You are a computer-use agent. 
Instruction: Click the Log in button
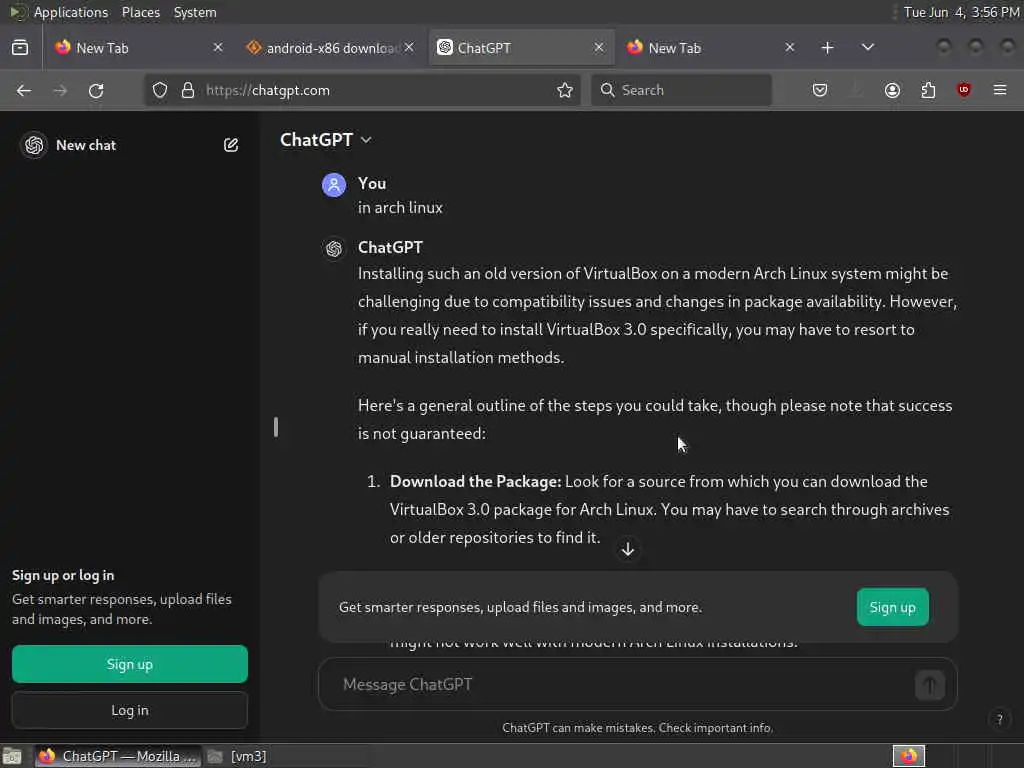point(129,710)
